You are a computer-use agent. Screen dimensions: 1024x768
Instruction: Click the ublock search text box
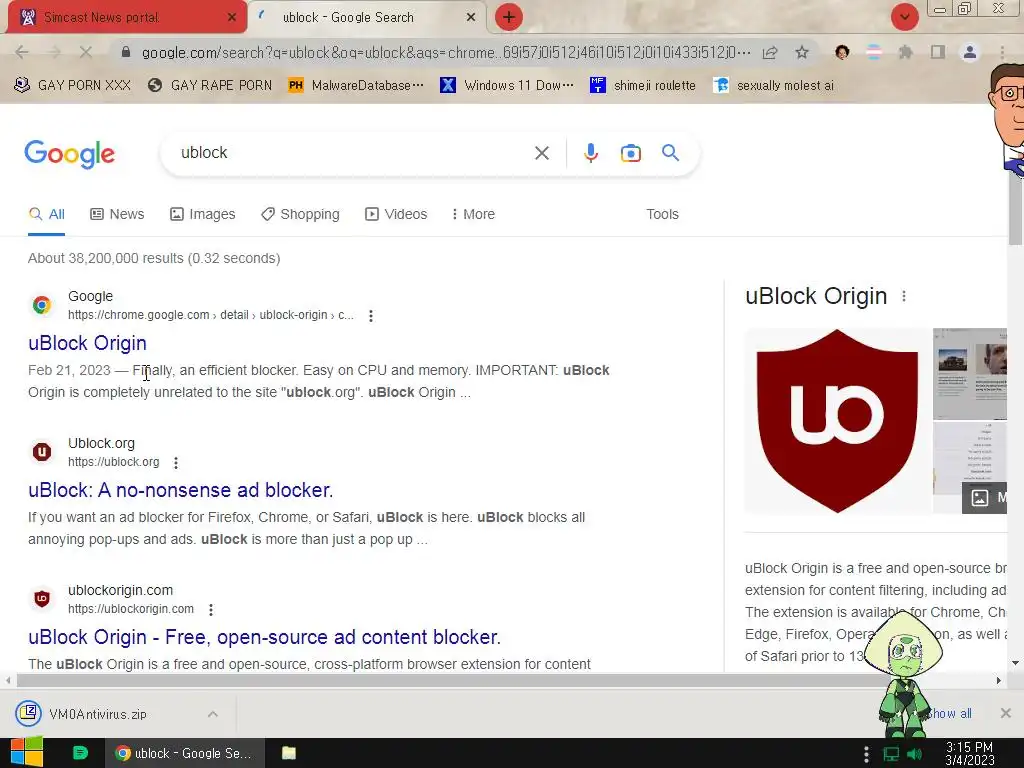pyautogui.click(x=353, y=153)
